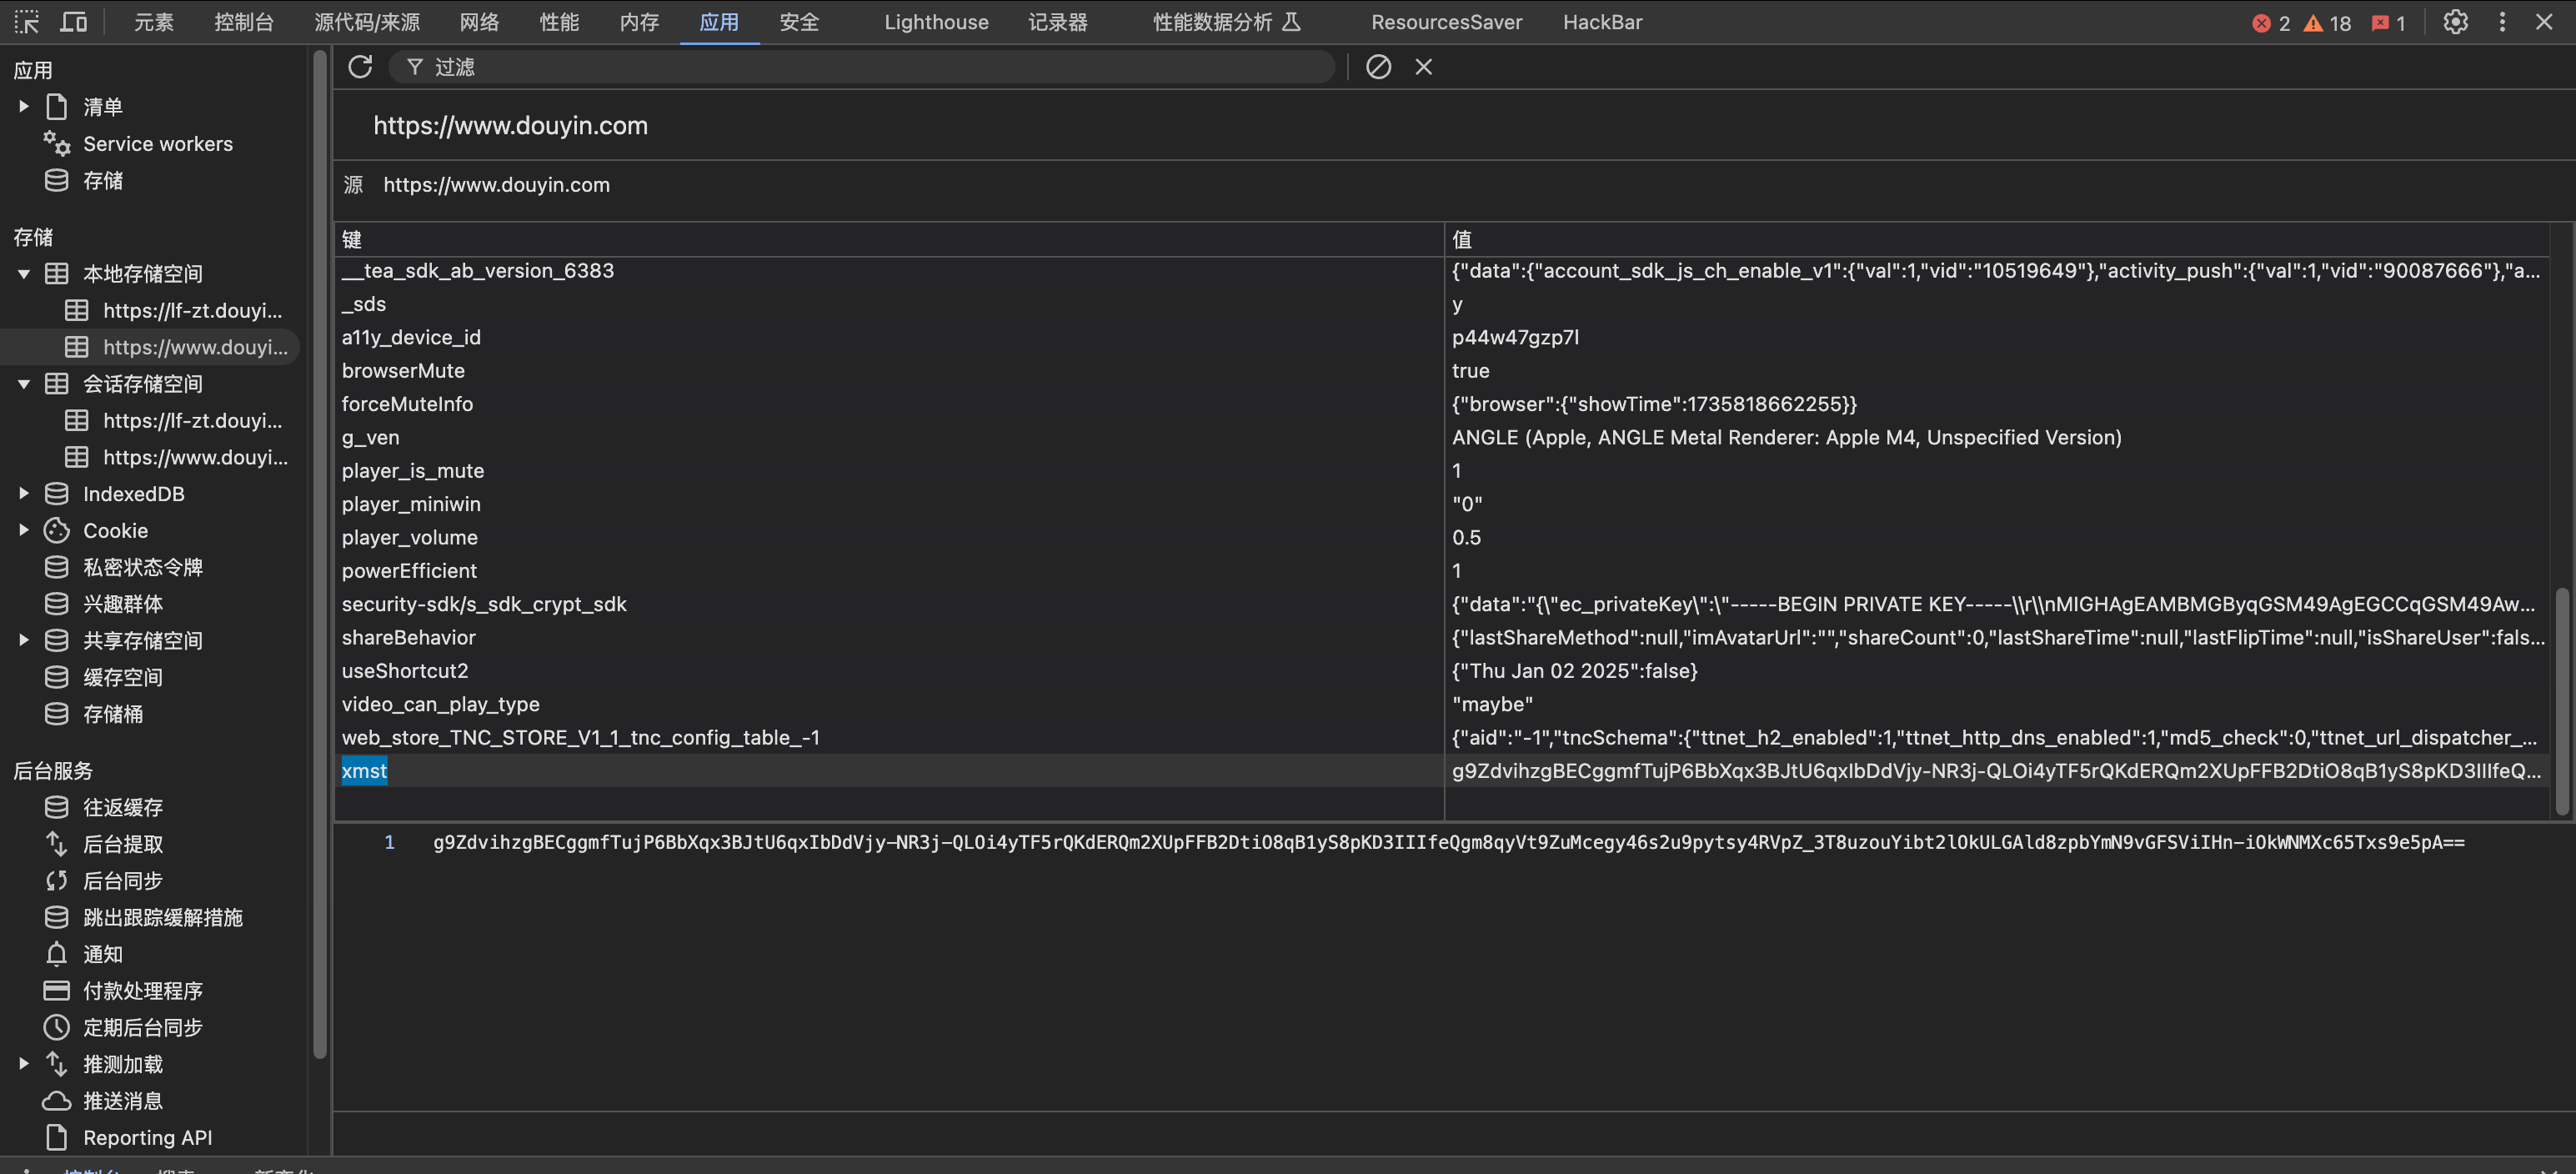Toggle device toolbar emulation icon
Image resolution: width=2576 pixels, height=1174 pixels.
coord(74,22)
